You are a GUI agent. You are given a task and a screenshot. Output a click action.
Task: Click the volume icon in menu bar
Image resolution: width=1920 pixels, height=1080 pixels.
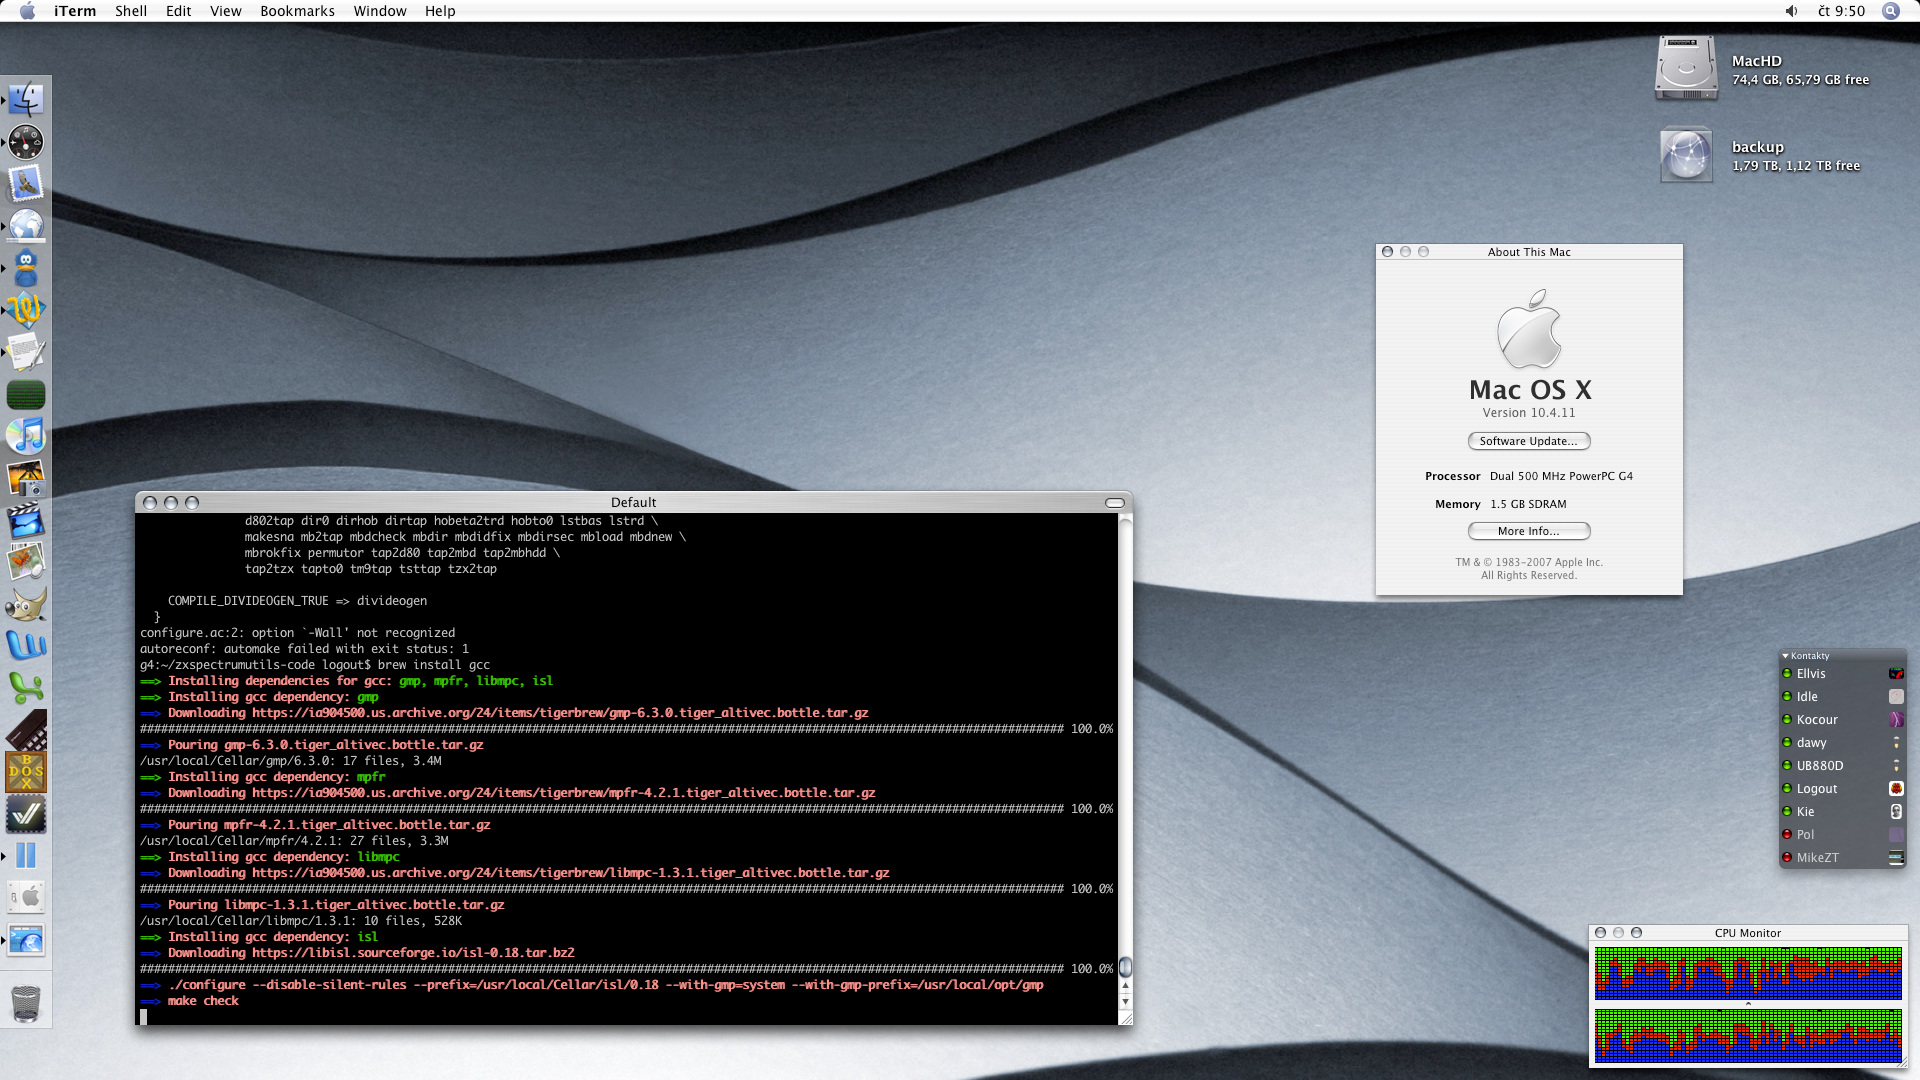(x=1791, y=11)
